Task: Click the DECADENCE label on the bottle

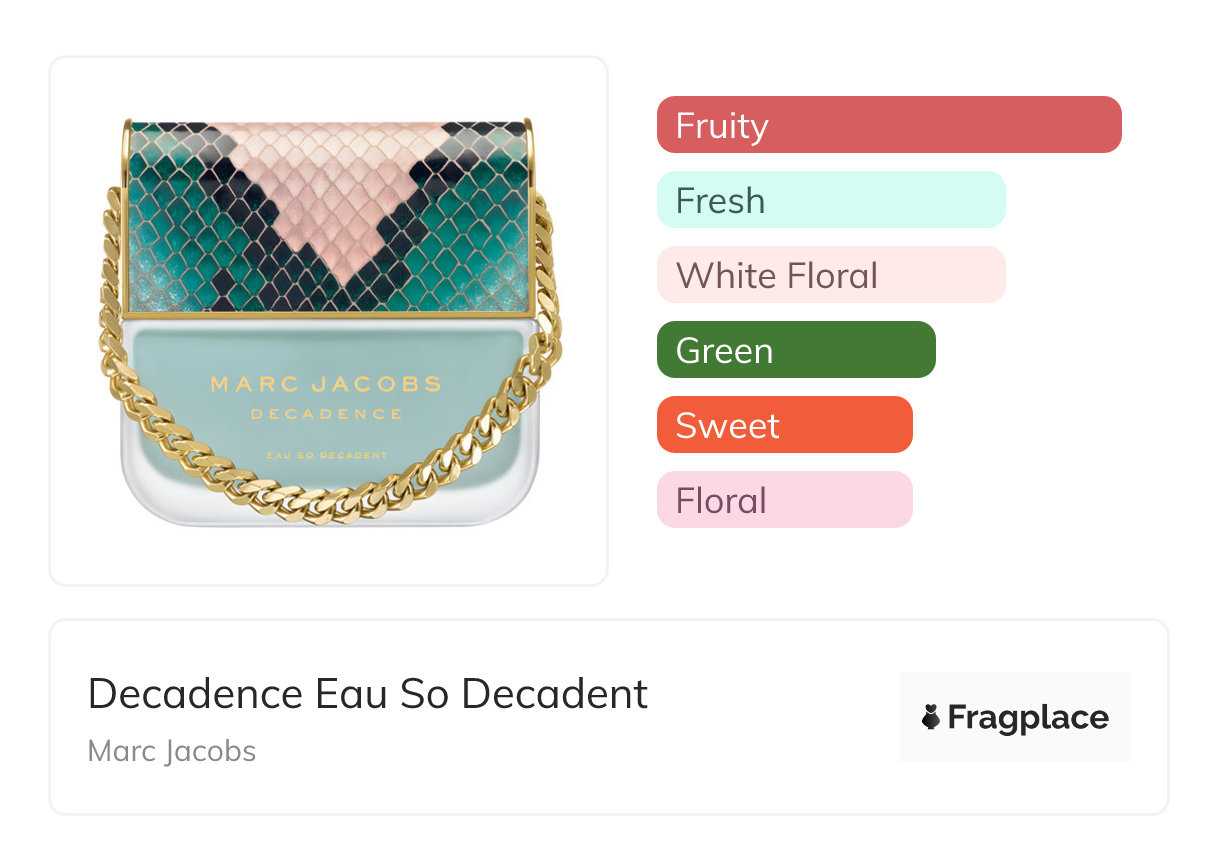Action: 326,413
